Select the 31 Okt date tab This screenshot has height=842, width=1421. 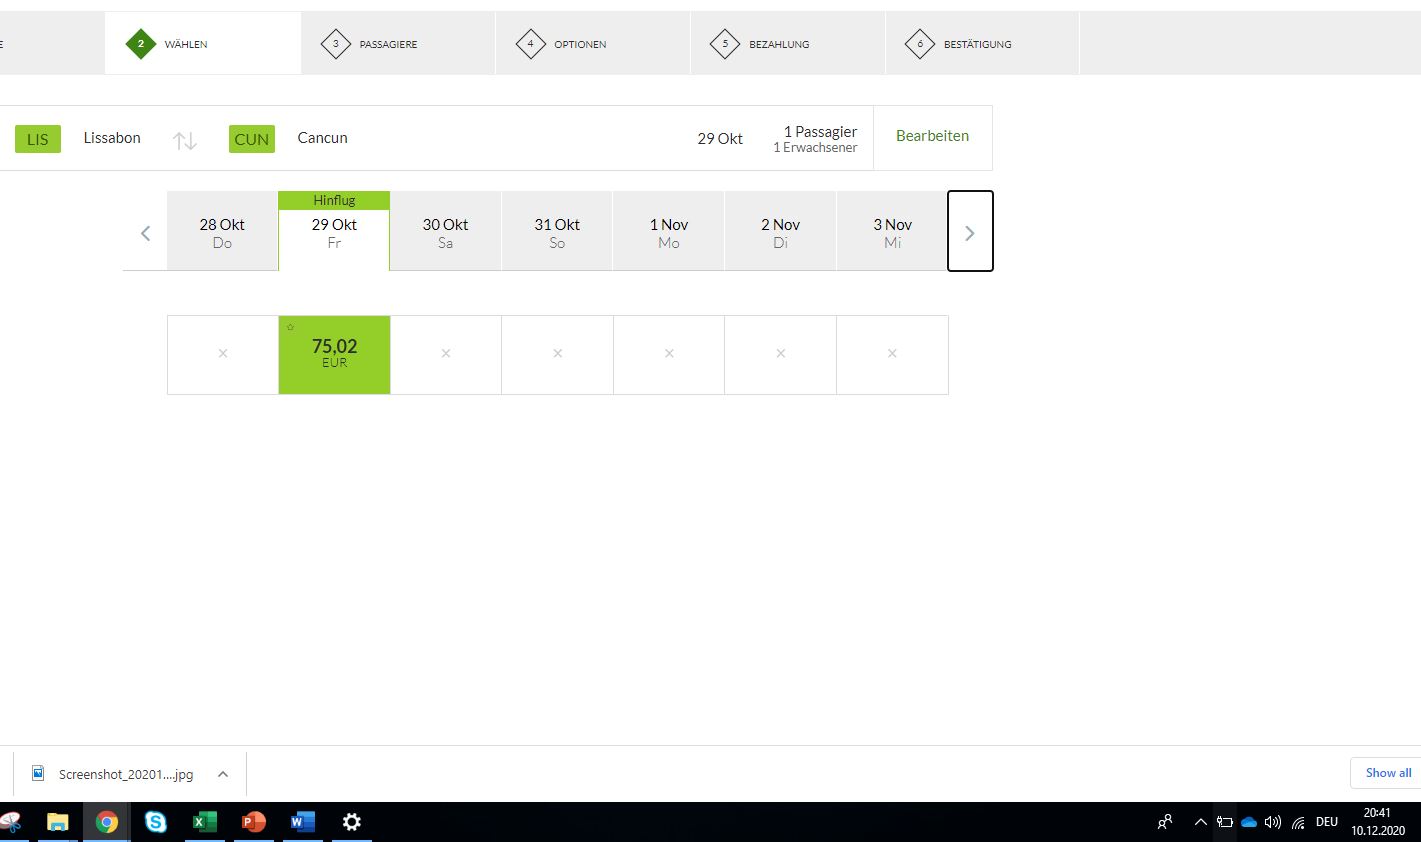click(x=557, y=231)
